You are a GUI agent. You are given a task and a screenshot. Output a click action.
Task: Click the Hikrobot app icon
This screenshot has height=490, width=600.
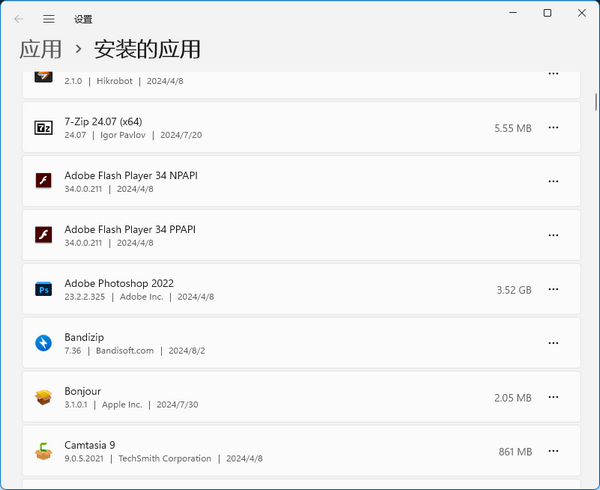(x=44, y=77)
